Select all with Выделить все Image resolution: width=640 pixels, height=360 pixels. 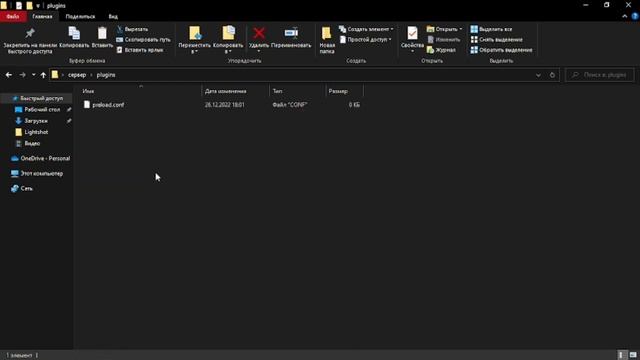[491, 29]
